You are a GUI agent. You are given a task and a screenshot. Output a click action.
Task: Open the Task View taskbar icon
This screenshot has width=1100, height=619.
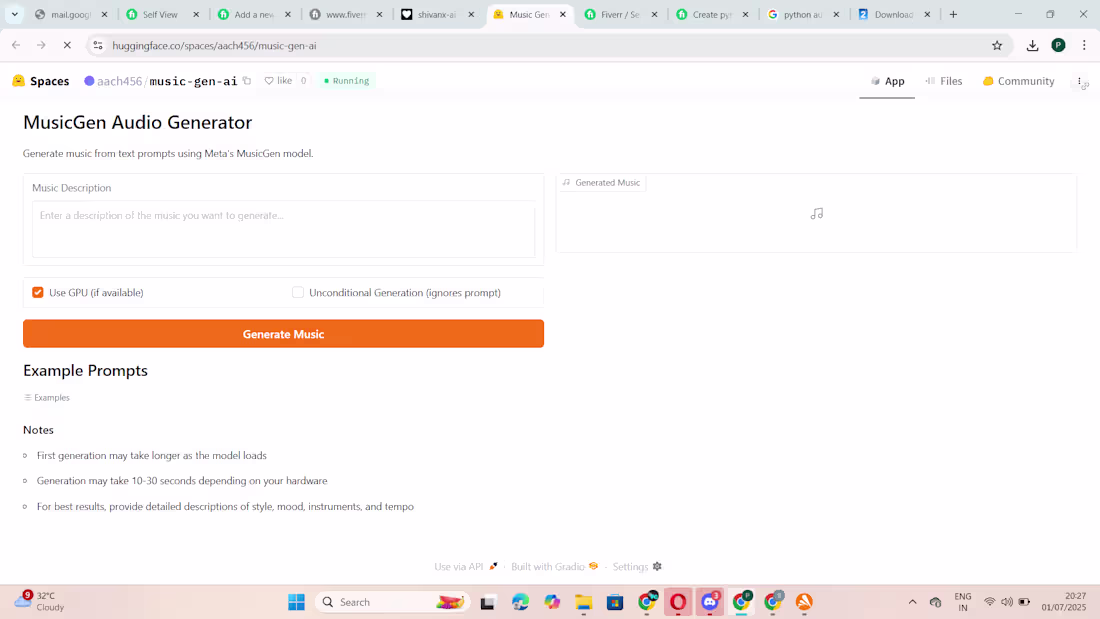pyautogui.click(x=488, y=602)
